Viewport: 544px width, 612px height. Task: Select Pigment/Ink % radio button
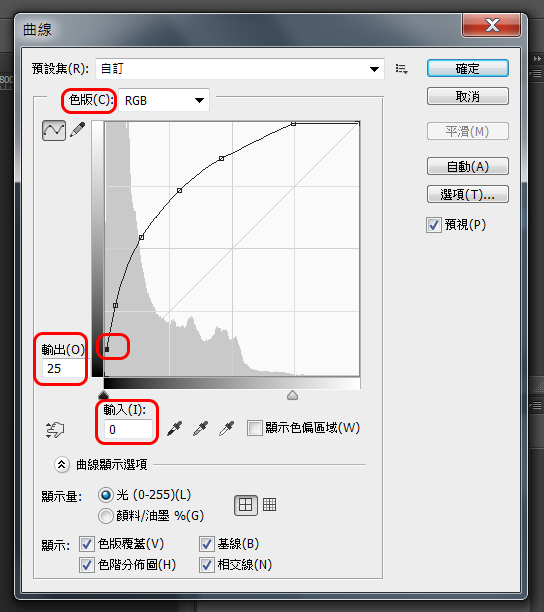105,516
